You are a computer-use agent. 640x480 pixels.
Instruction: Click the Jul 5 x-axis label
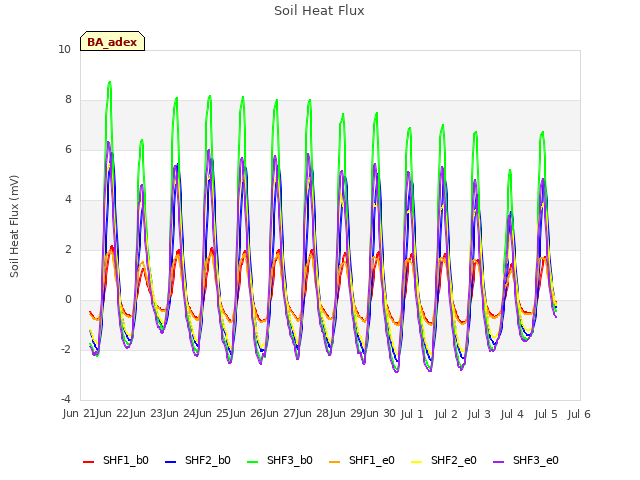point(546,414)
